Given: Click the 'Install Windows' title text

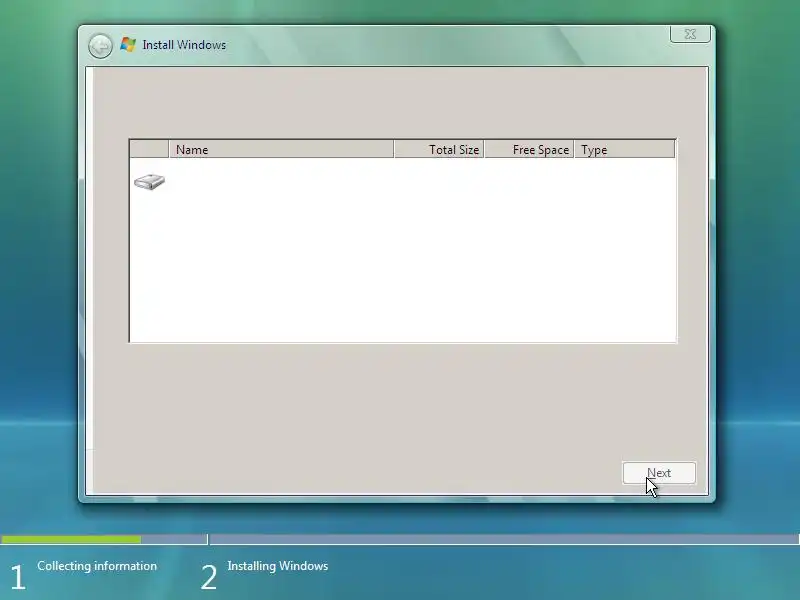Looking at the screenshot, I should 184,45.
